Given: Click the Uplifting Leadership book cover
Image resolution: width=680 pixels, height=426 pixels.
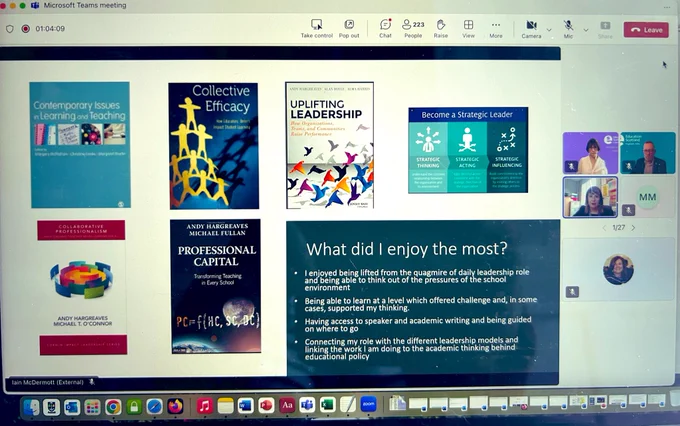Looking at the screenshot, I should pyautogui.click(x=330, y=145).
